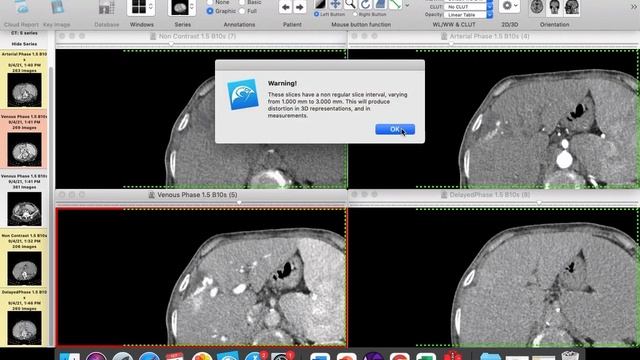Show hidden toolbar items overflow arrows

[634, 7]
